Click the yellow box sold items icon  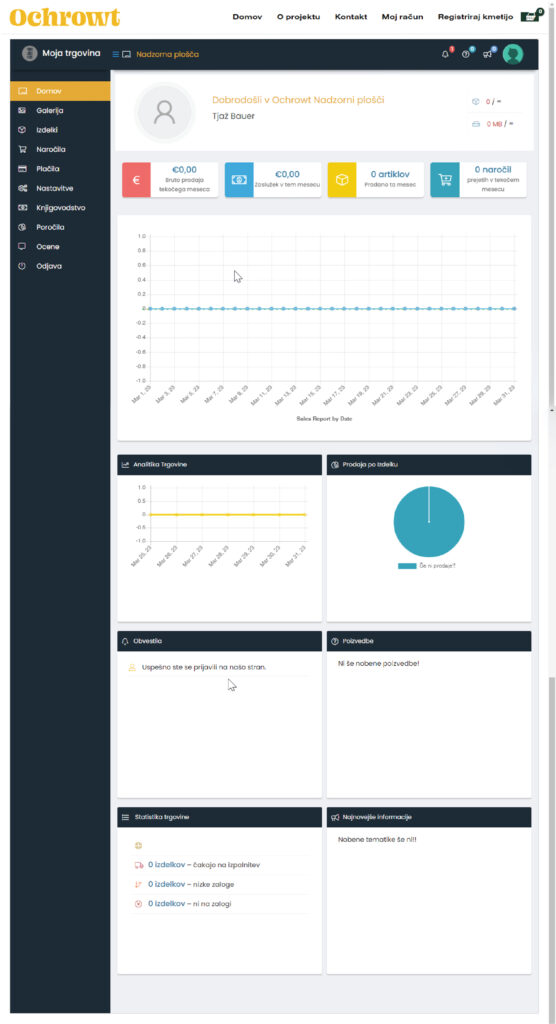342,180
